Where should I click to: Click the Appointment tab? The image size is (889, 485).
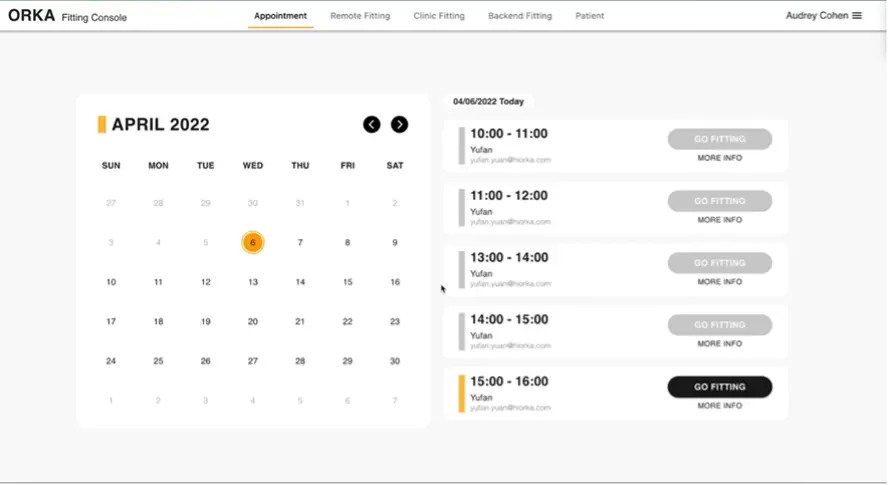(280, 16)
